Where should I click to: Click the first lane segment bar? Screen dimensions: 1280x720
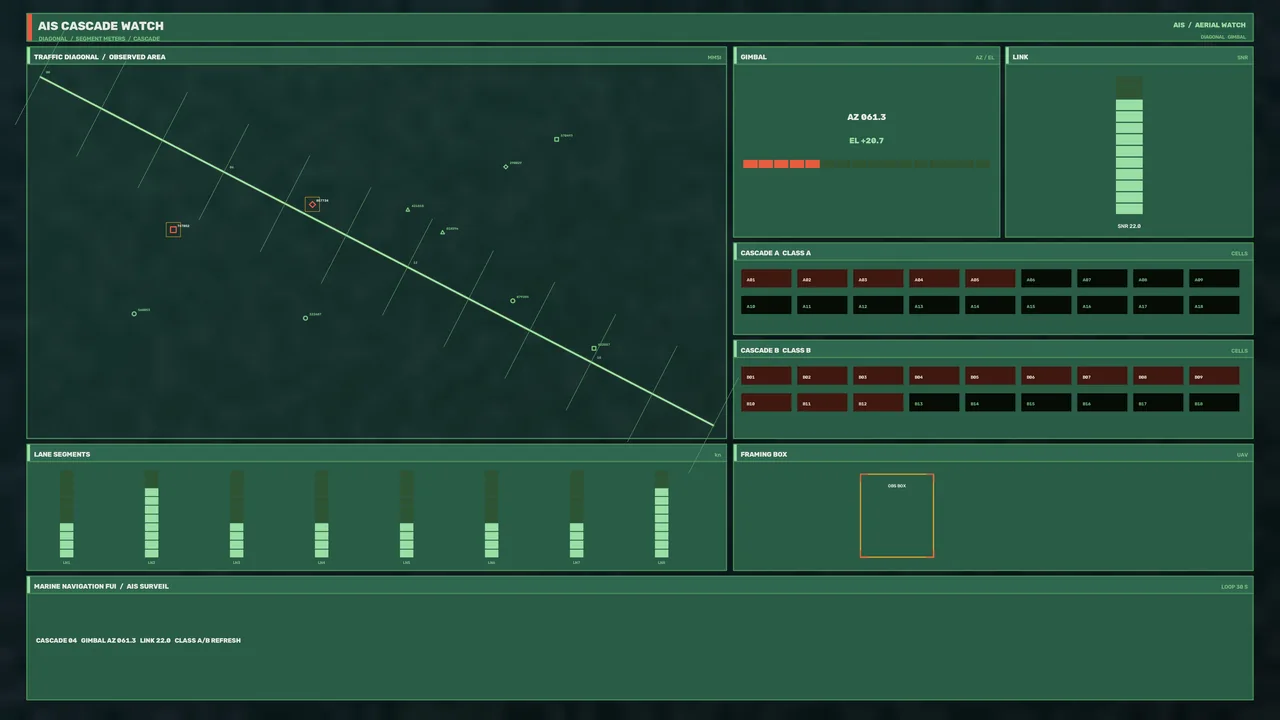pyautogui.click(x=66, y=514)
